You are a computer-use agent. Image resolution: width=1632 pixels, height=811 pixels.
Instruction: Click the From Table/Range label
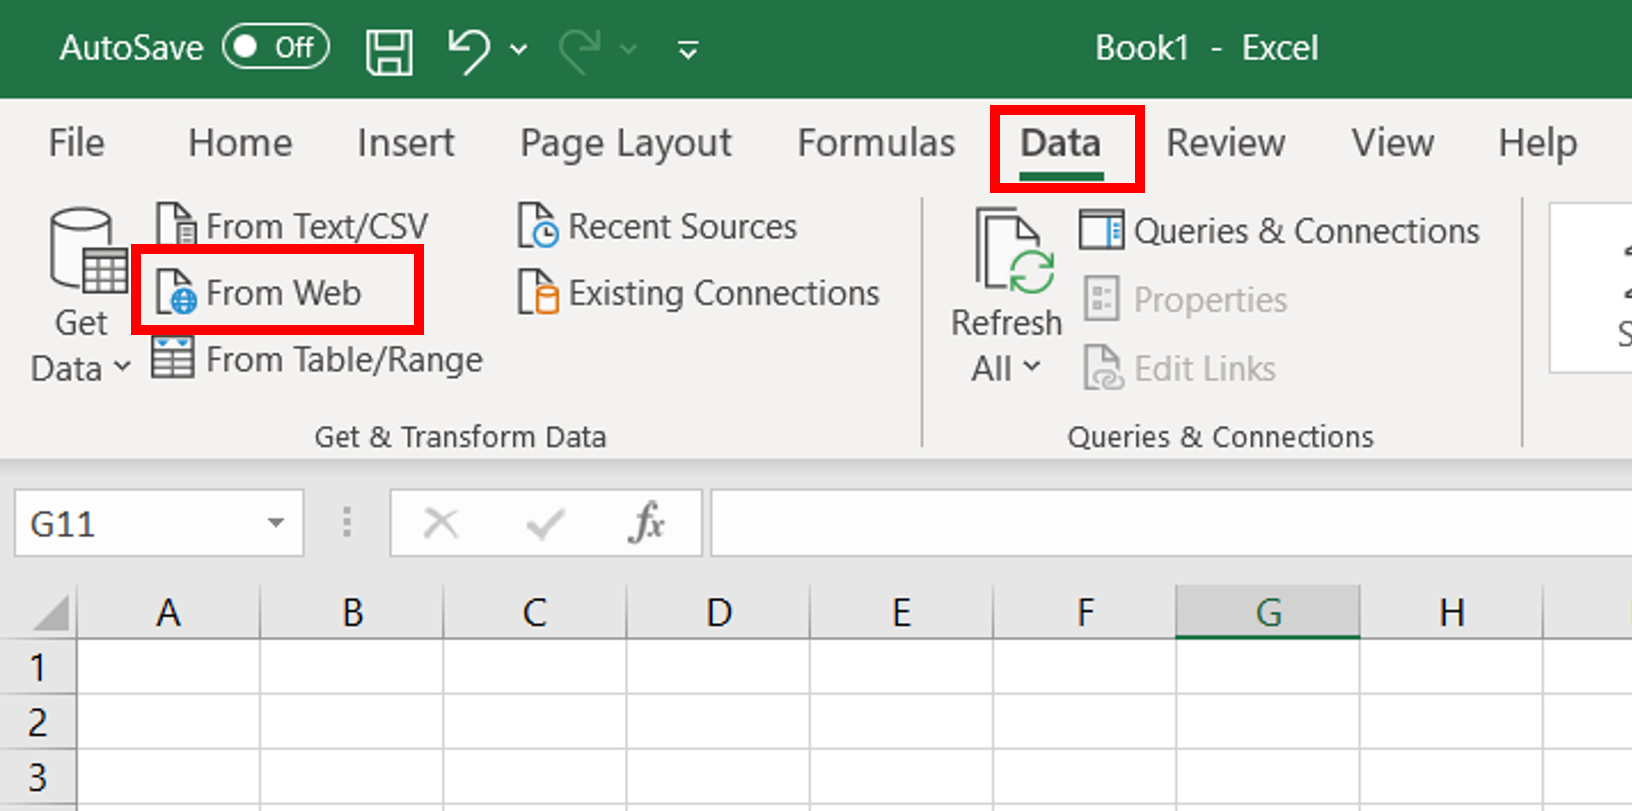344,359
